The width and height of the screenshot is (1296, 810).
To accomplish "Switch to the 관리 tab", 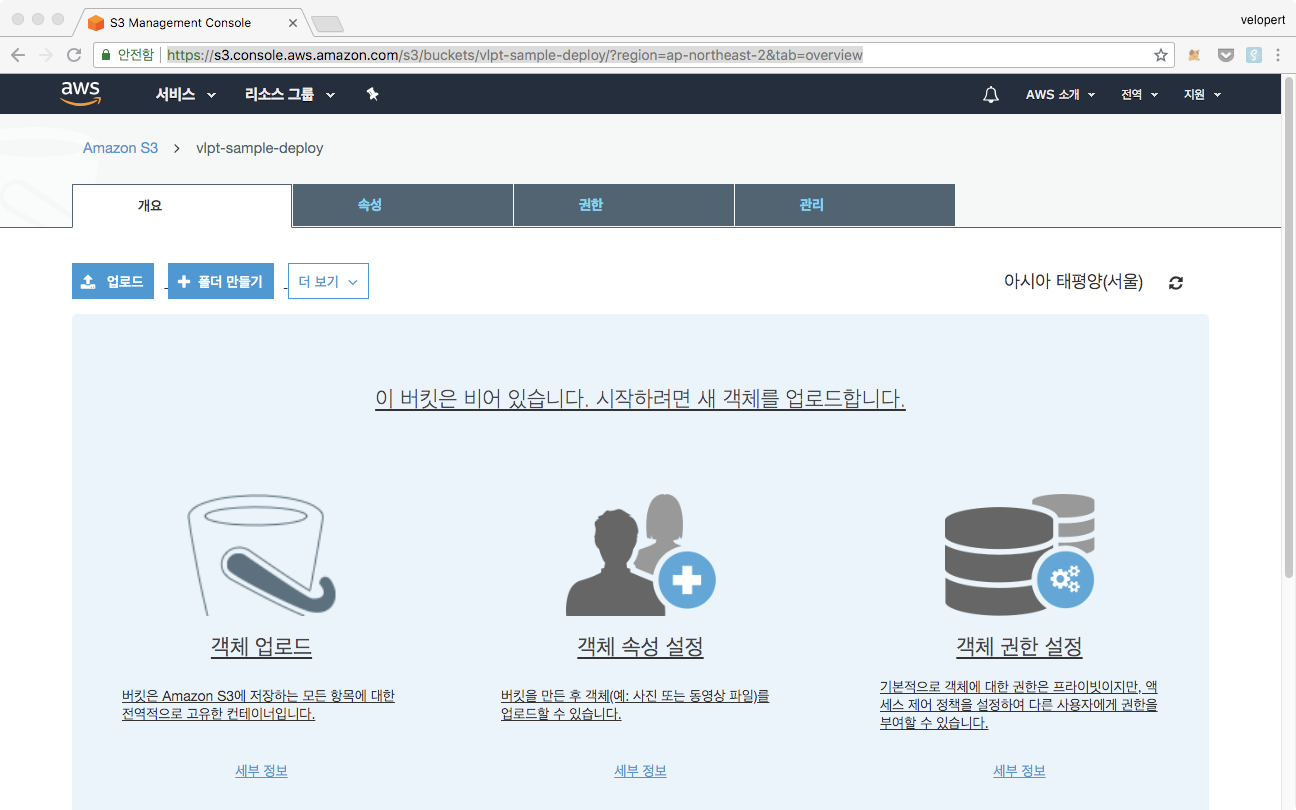I will [x=845, y=205].
